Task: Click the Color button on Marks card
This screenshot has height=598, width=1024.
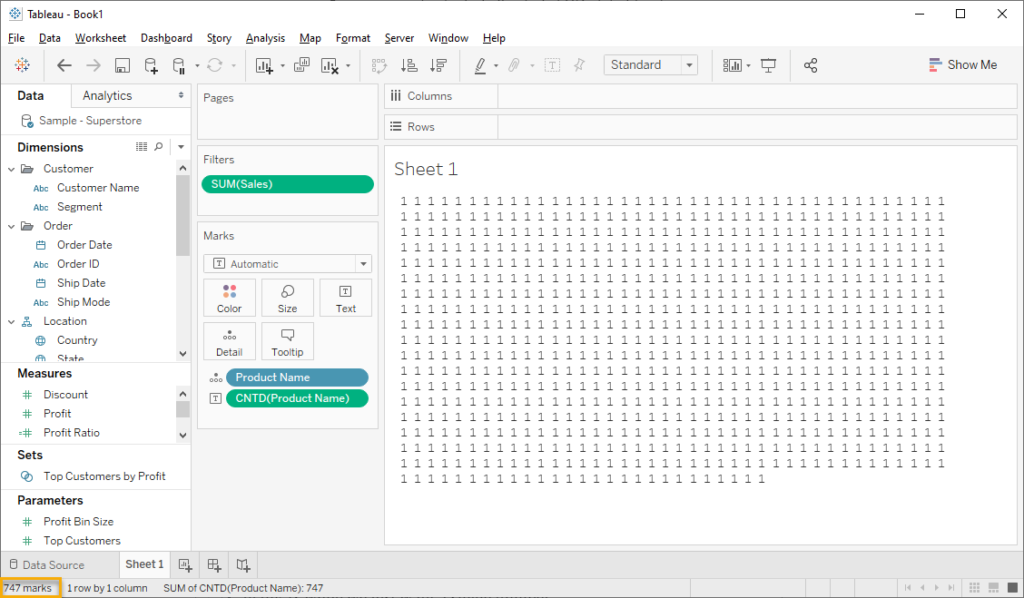Action: (x=229, y=298)
